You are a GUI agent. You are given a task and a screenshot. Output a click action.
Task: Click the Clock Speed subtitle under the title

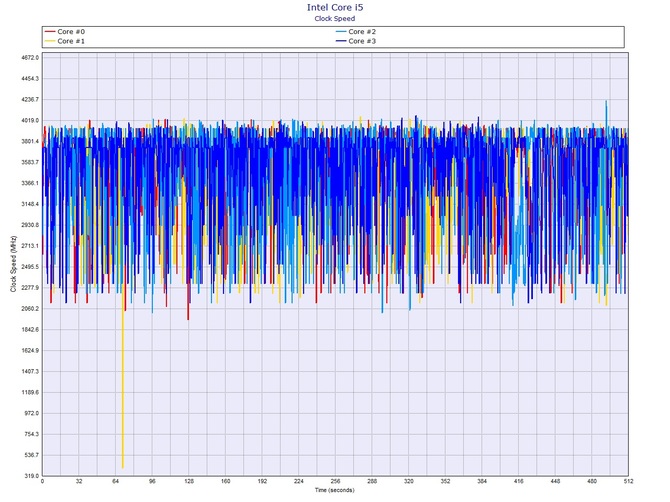tap(335, 18)
